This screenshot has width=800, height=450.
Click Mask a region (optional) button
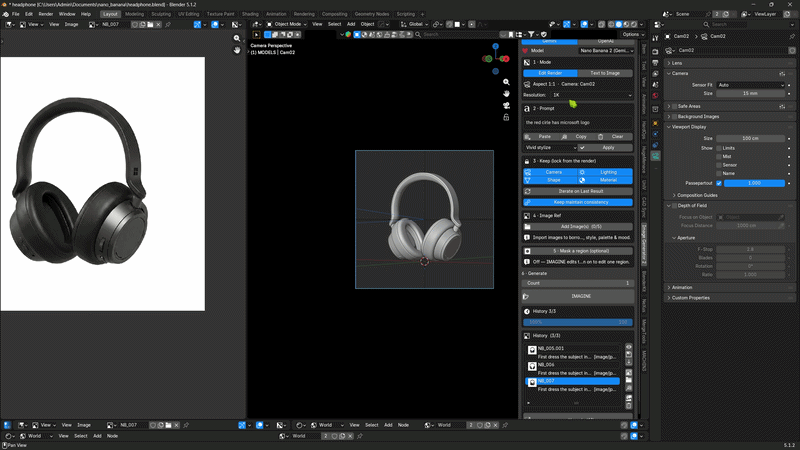pyautogui.click(x=578, y=251)
